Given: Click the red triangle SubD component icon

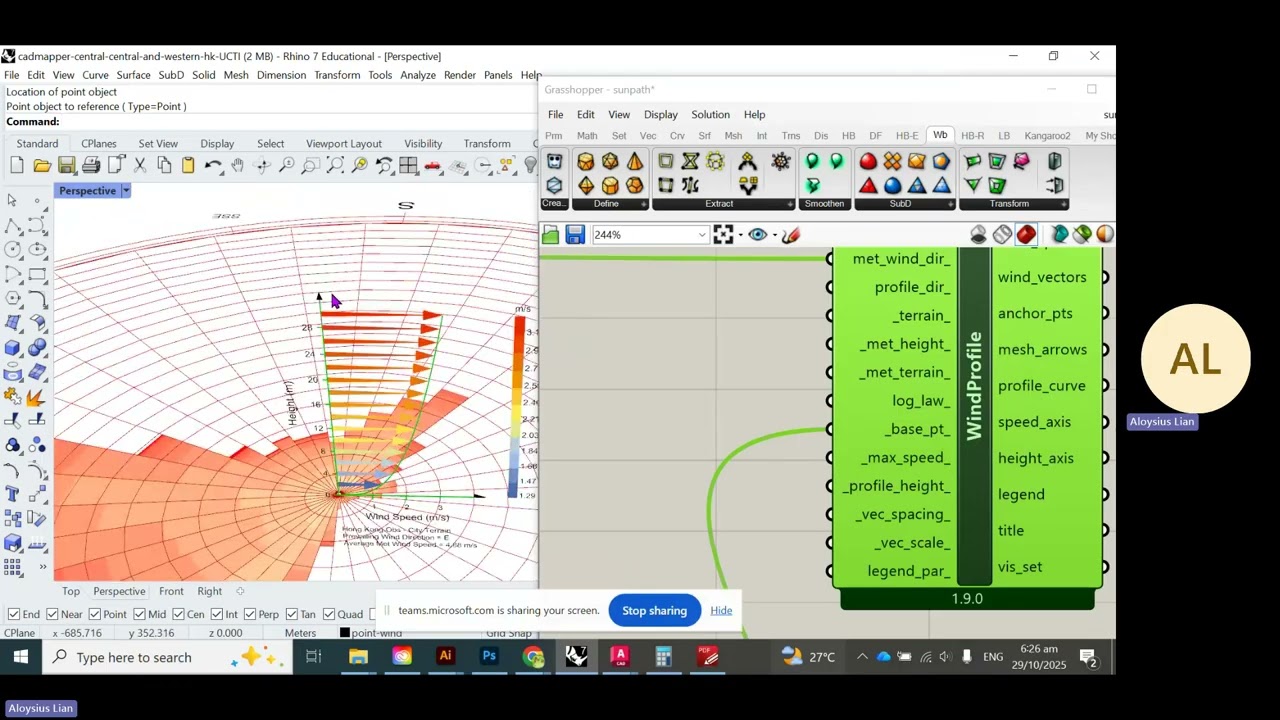Looking at the screenshot, I should point(868,186).
